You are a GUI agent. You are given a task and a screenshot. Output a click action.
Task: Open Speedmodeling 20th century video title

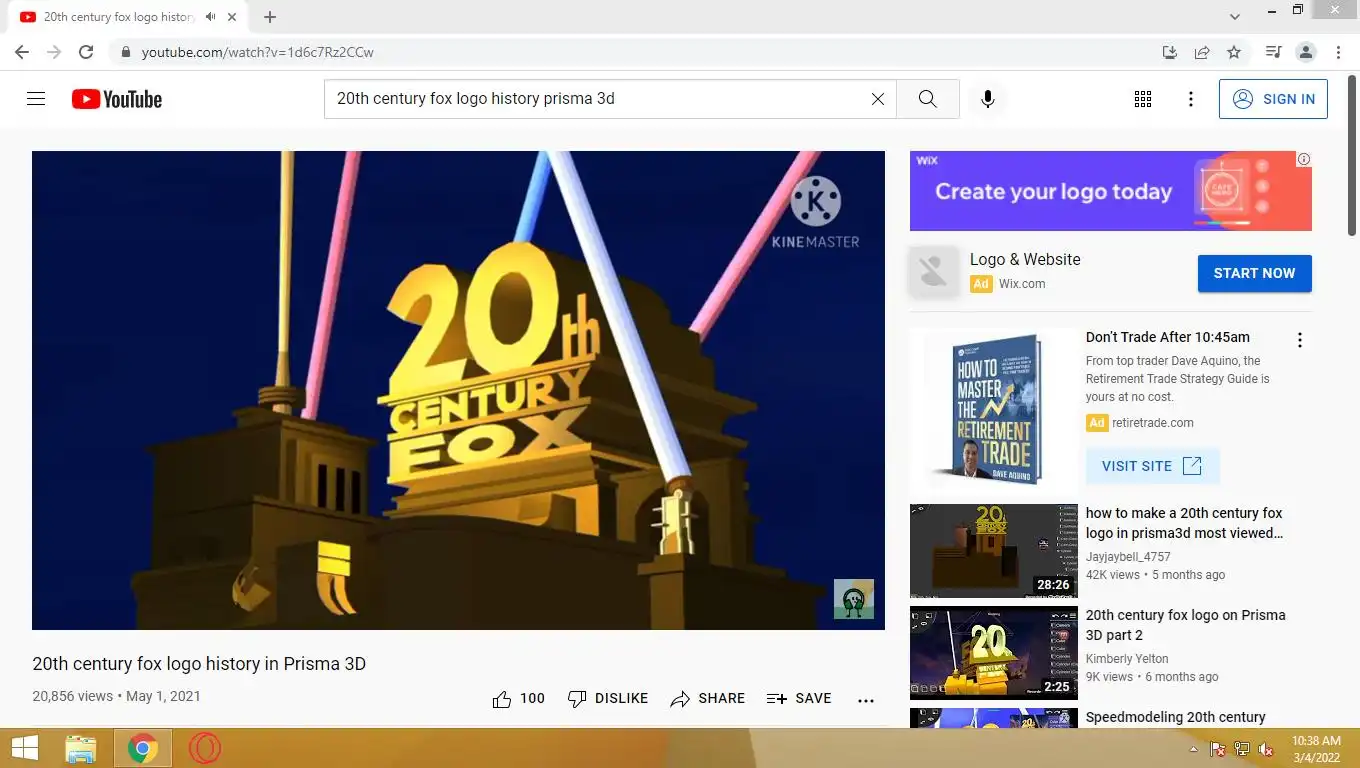pos(1176,717)
